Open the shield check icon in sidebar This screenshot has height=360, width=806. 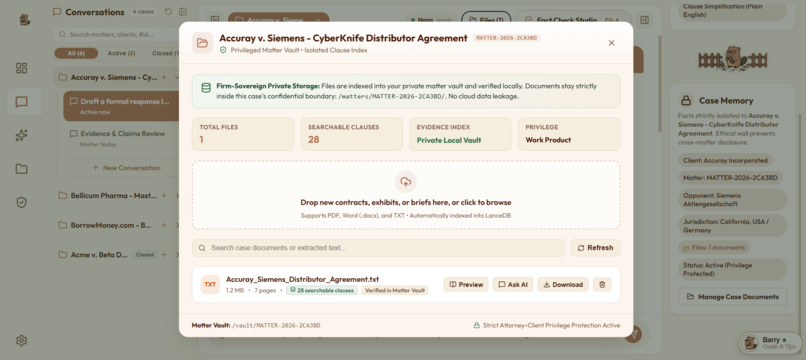coord(21,203)
